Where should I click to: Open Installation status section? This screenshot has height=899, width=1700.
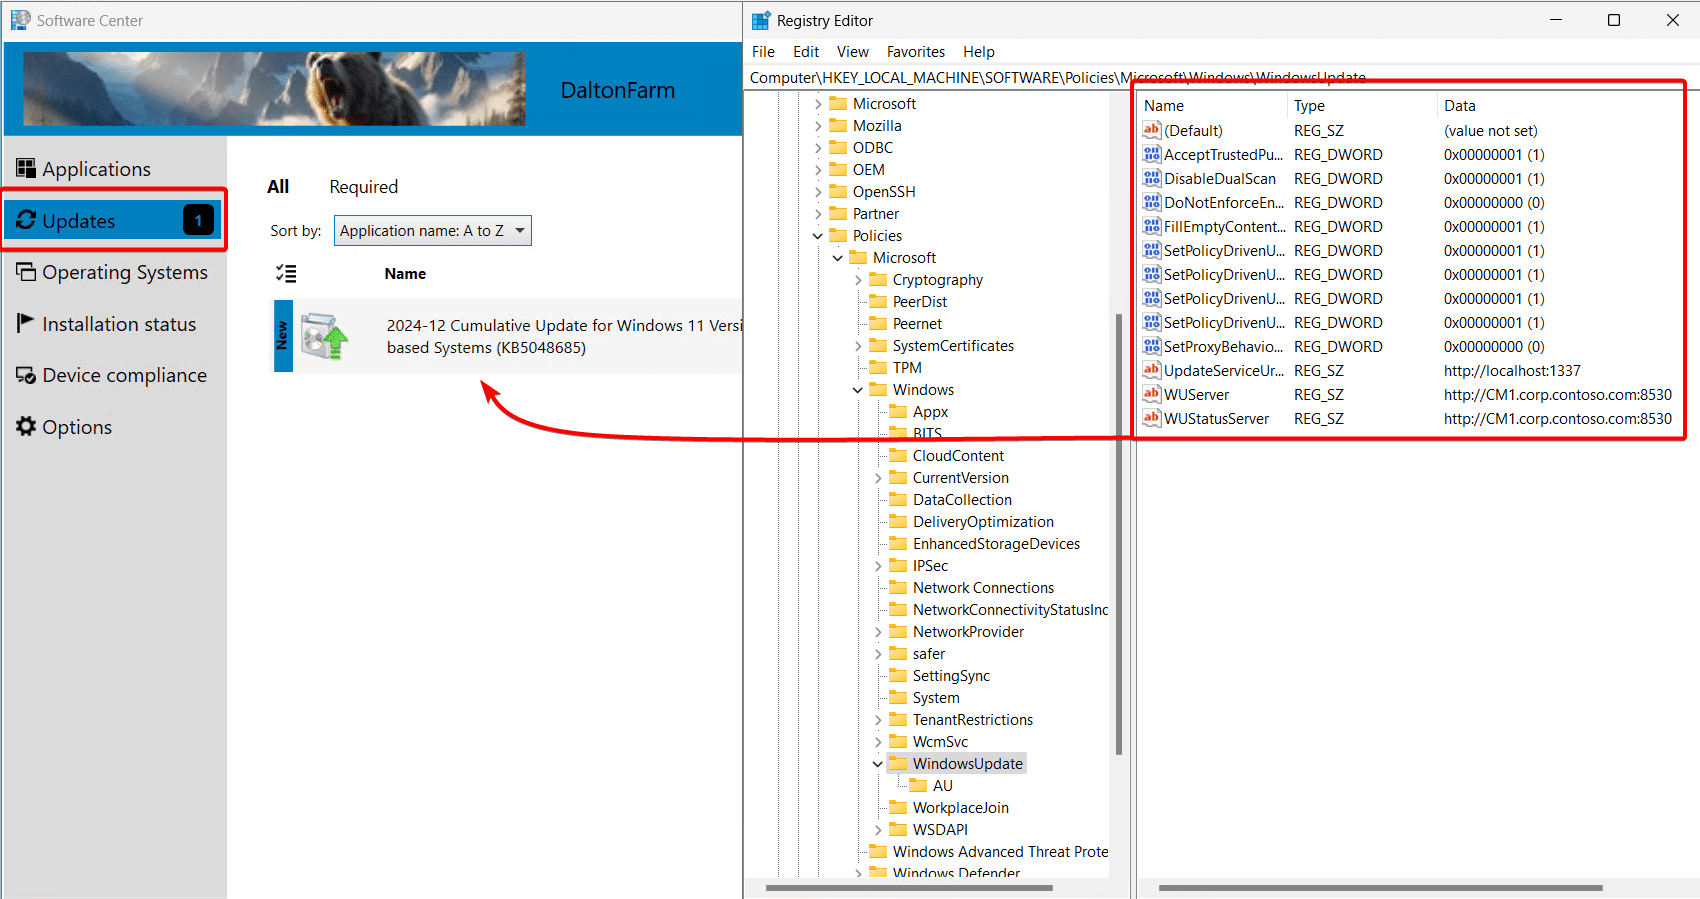pos(106,324)
